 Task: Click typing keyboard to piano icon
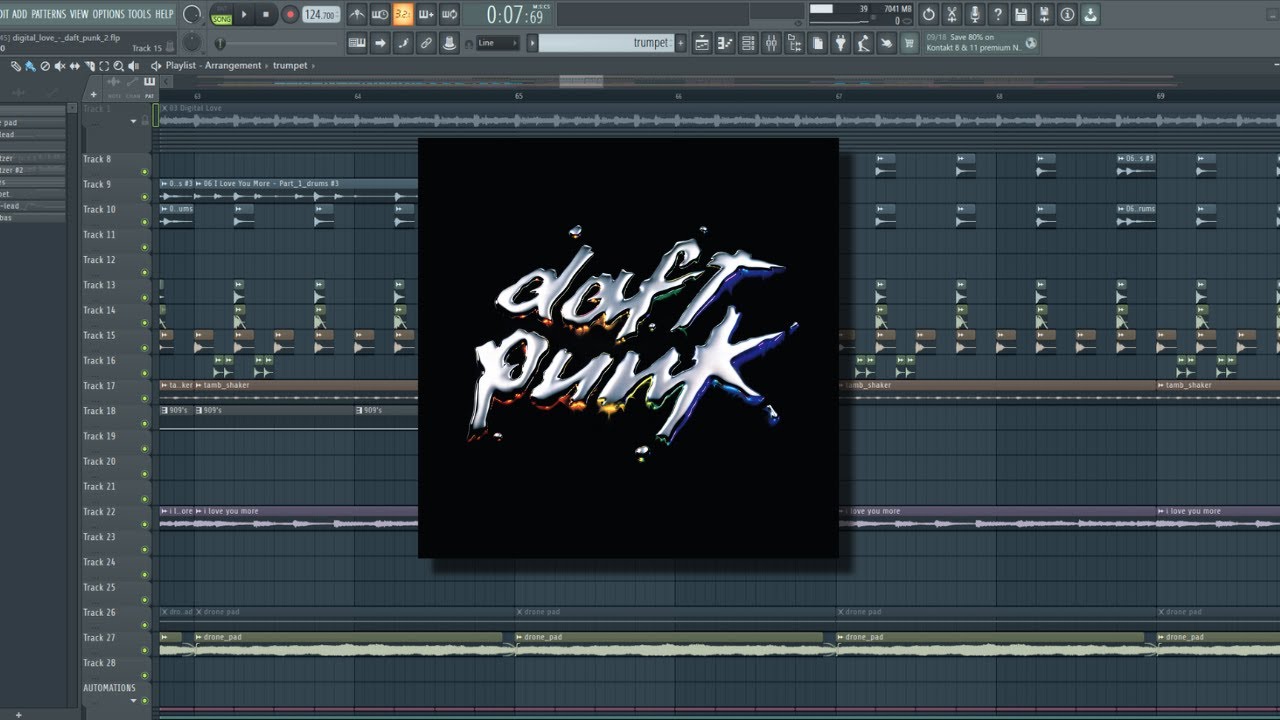click(x=357, y=43)
